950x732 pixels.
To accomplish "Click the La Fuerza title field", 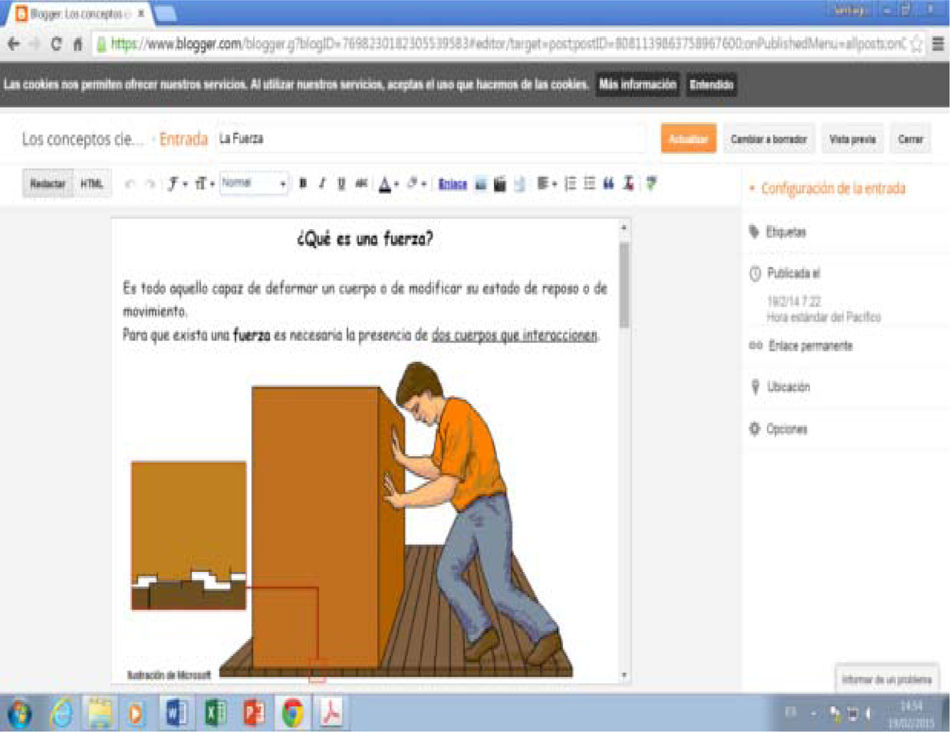I will click(430, 139).
